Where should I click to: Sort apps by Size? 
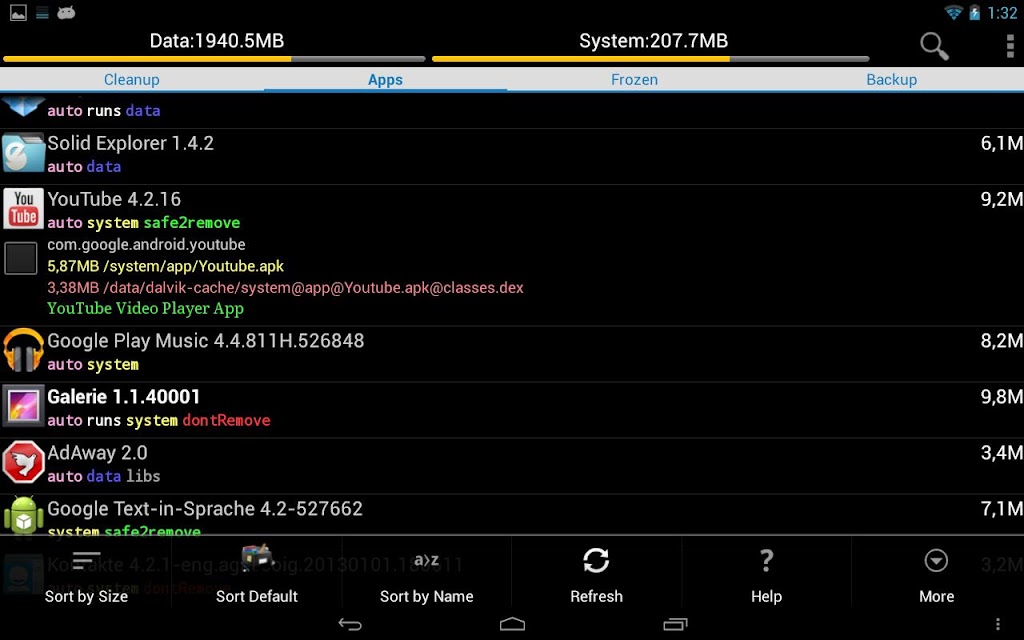click(86, 575)
